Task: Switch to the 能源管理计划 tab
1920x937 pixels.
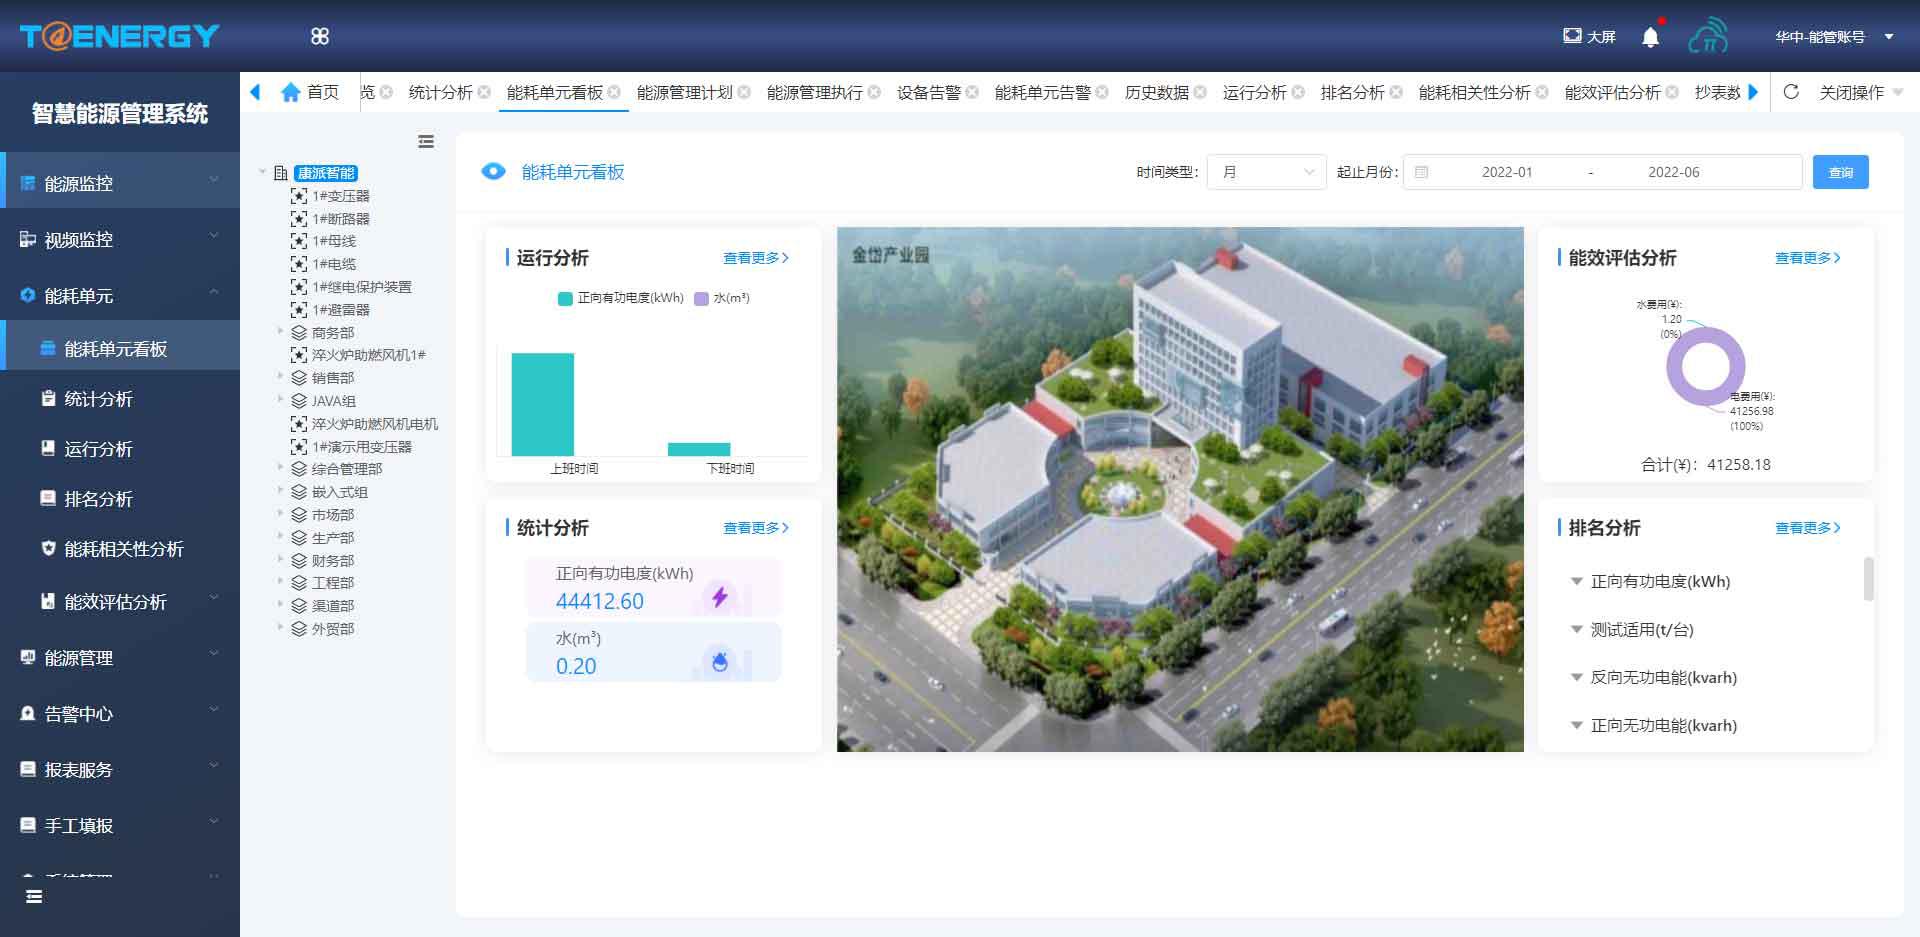Action: coord(684,92)
